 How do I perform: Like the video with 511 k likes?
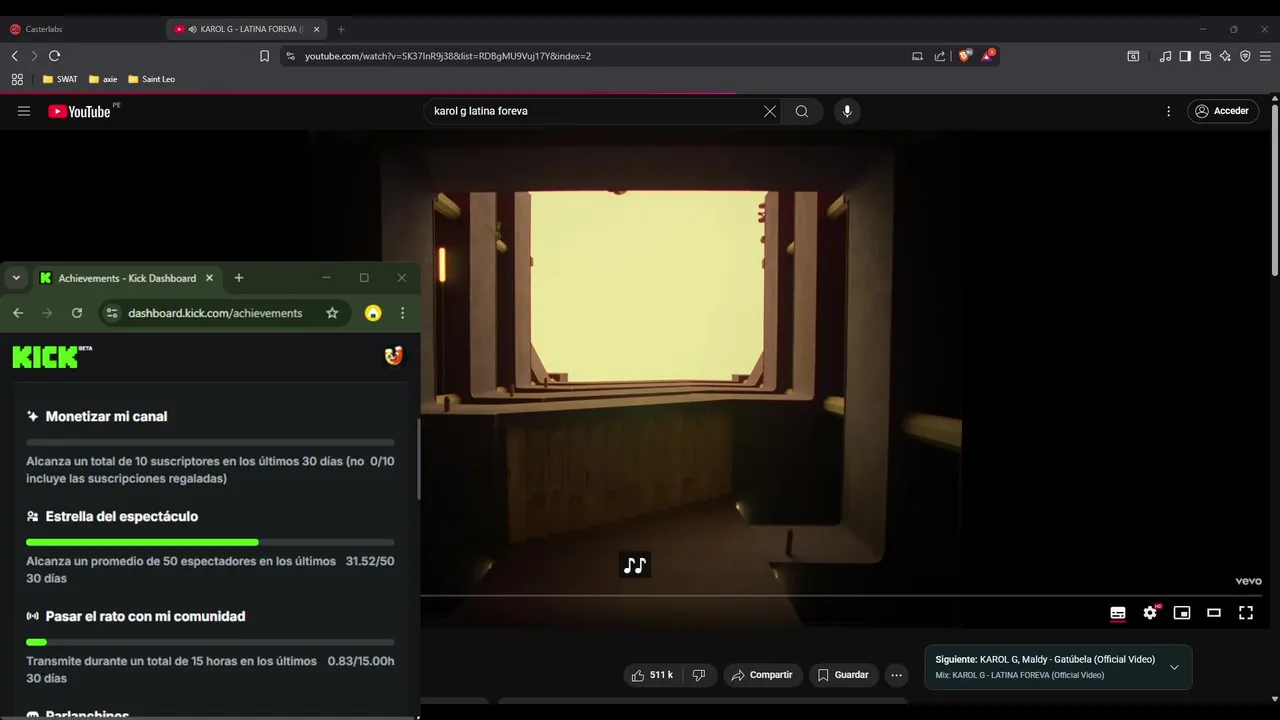(652, 675)
